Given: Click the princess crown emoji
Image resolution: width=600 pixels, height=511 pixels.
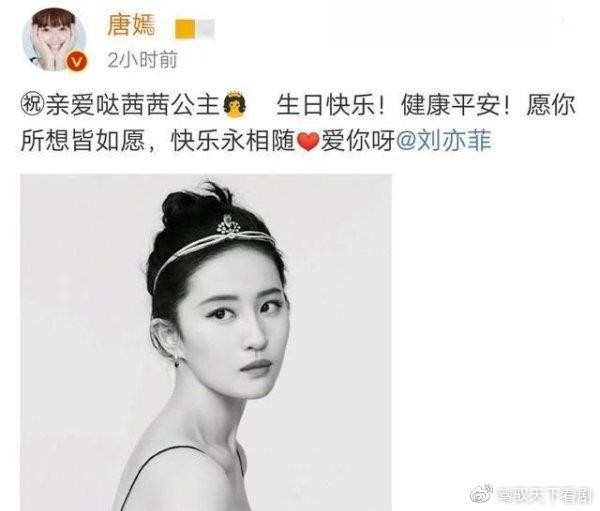Looking at the screenshot, I should 235,104.
